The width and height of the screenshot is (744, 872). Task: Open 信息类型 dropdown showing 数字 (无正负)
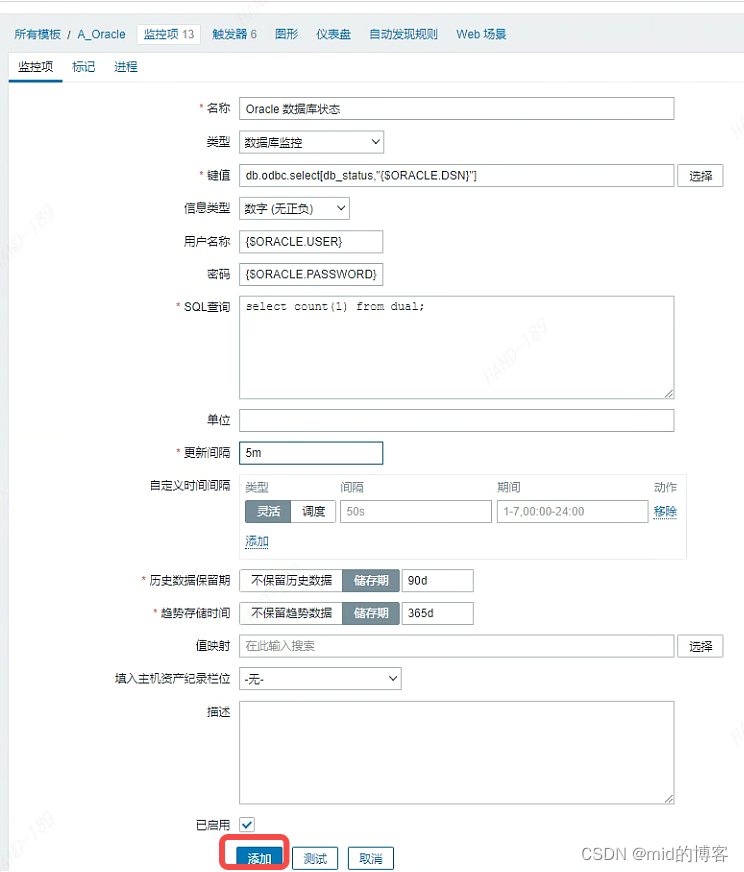pos(294,209)
